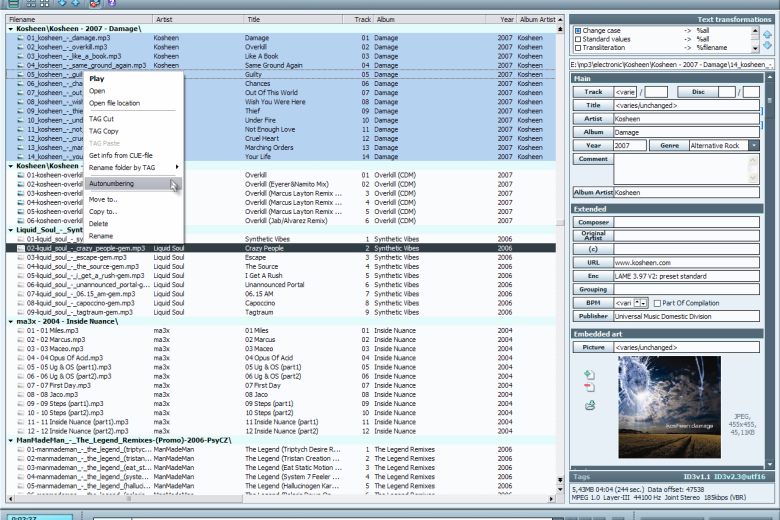
Task: Click the save picture to disk icon
Action: click(x=590, y=405)
